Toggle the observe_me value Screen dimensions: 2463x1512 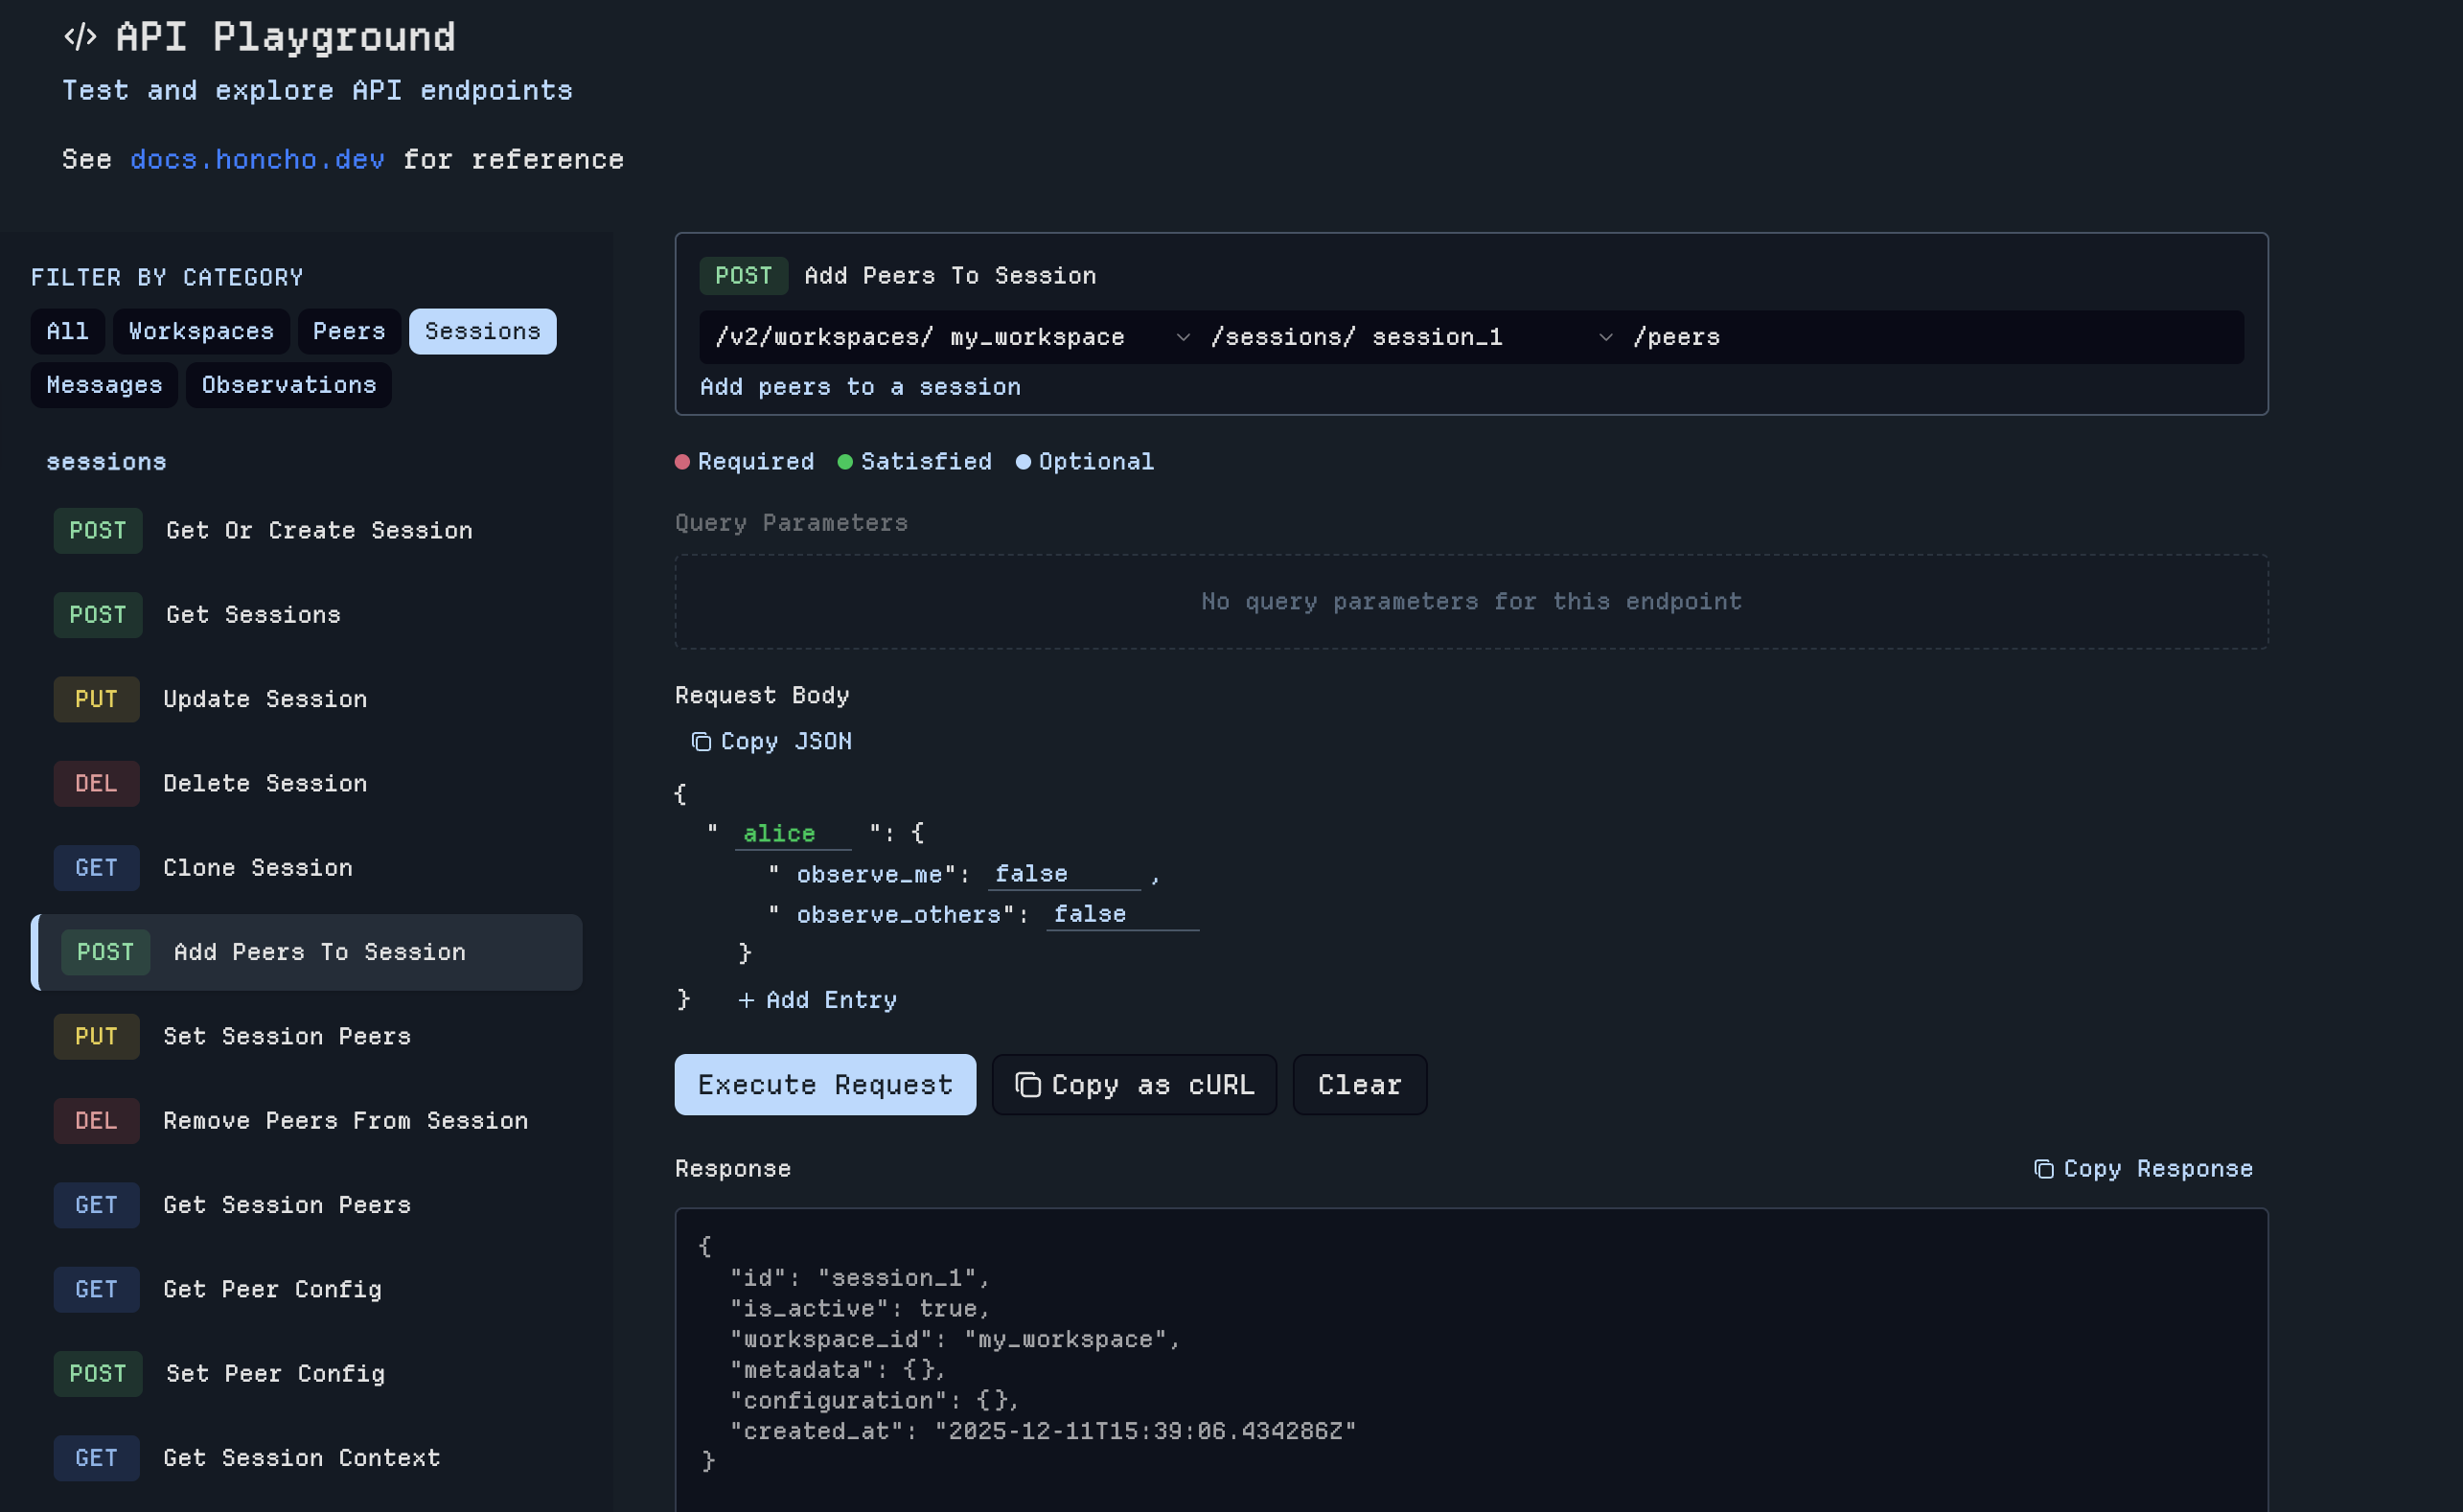pyautogui.click(x=1063, y=873)
